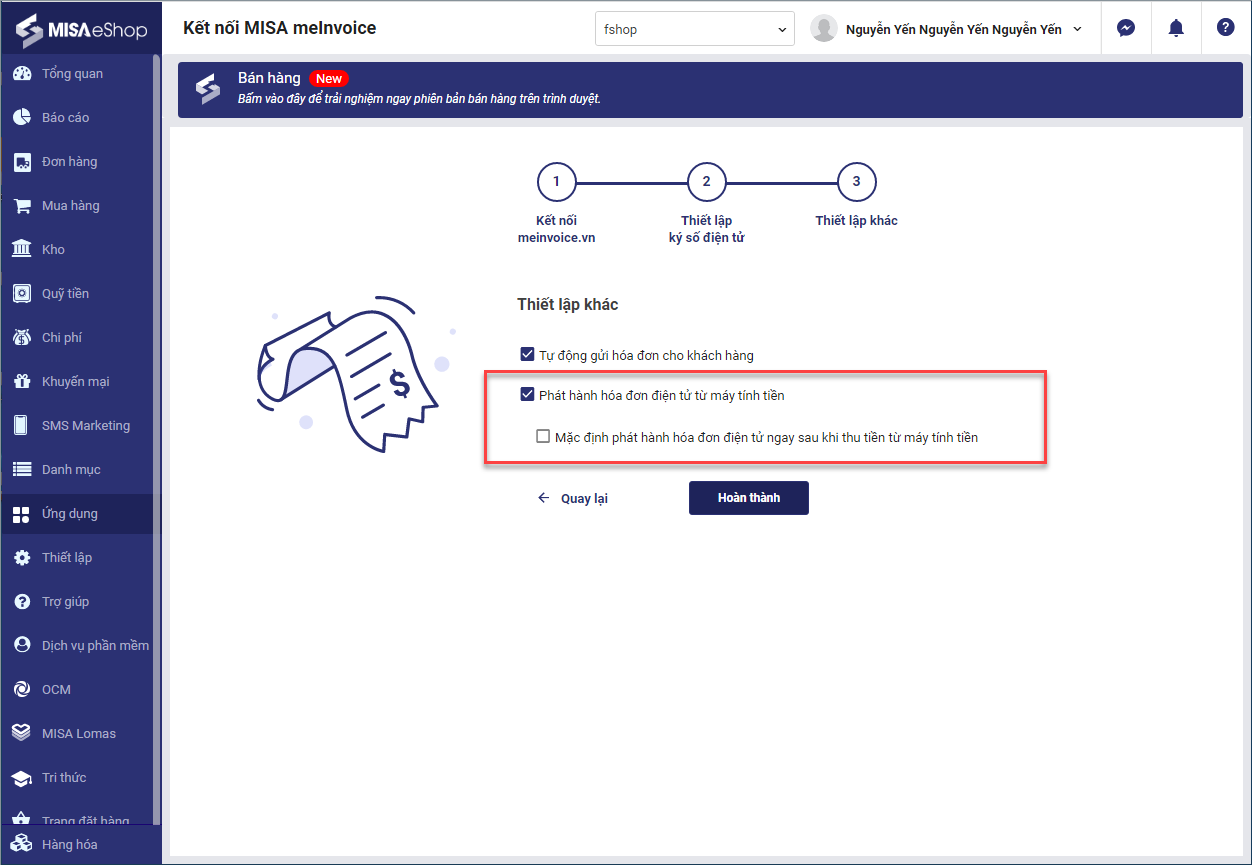Click the Khuyến mại label

click(x=76, y=382)
